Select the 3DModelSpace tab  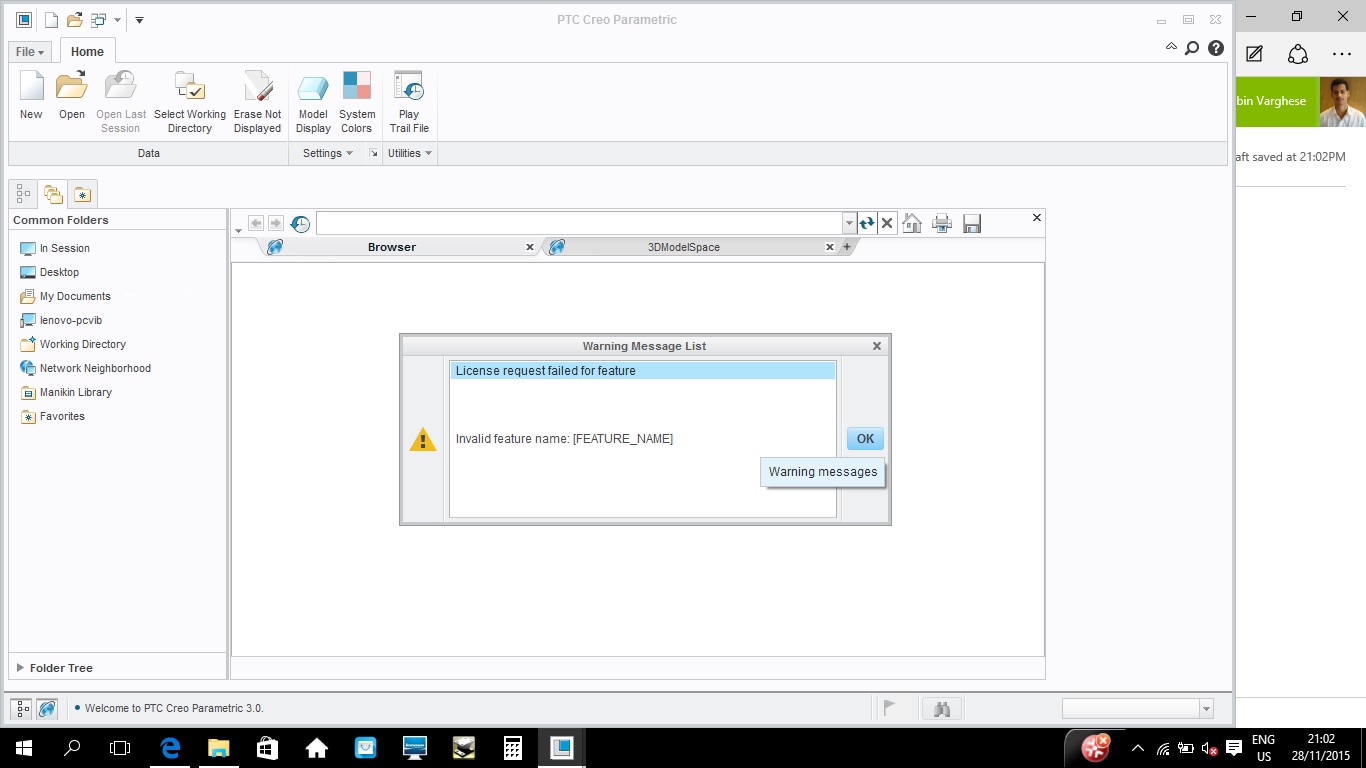coord(684,247)
